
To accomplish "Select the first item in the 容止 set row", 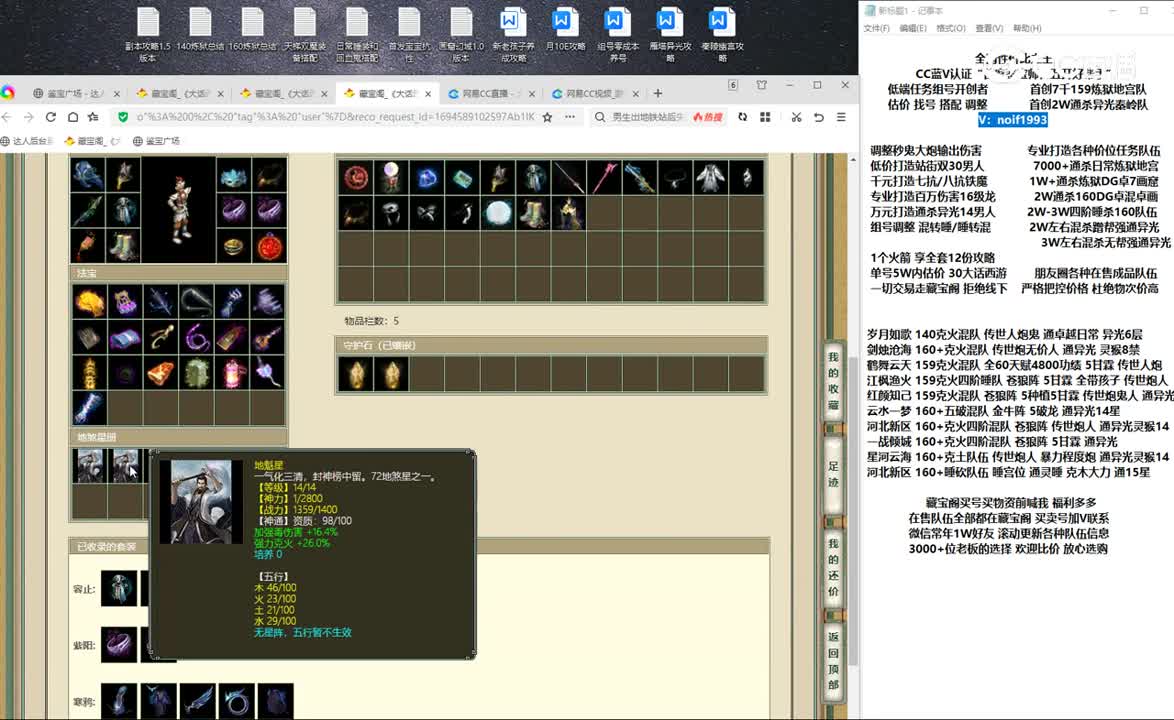I will pos(119,589).
